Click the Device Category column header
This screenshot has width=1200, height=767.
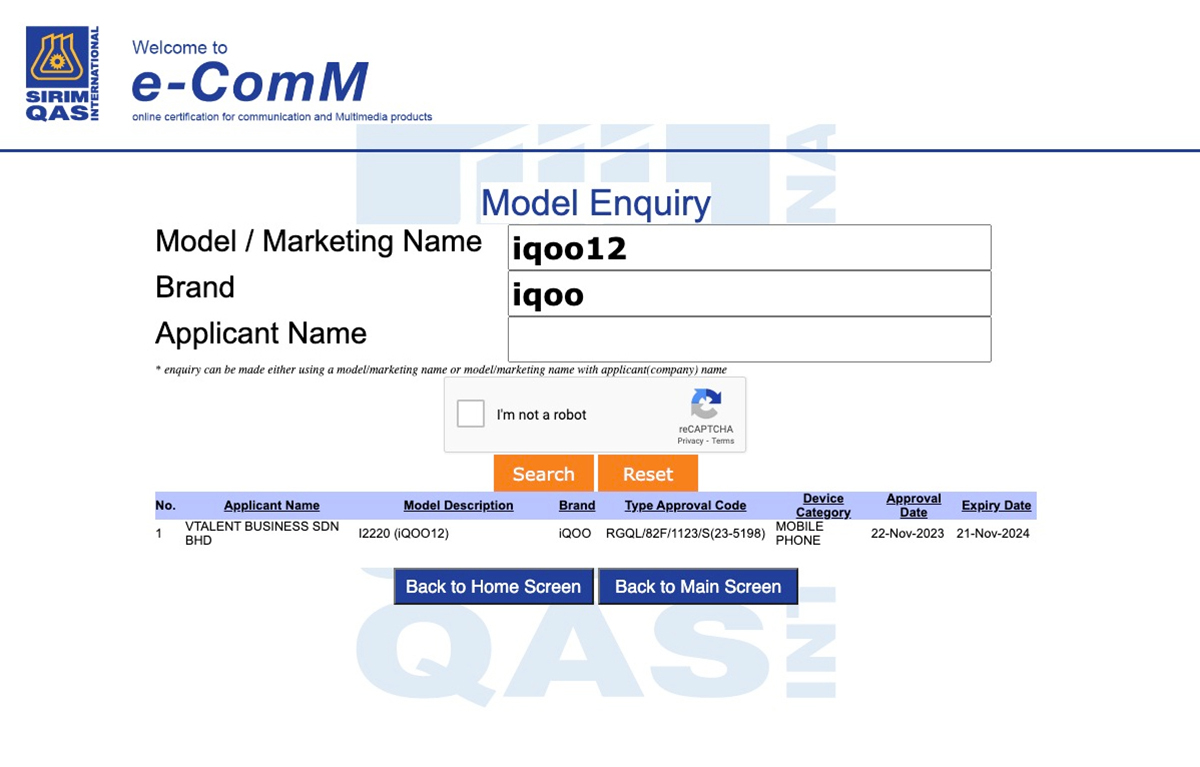tap(823, 506)
